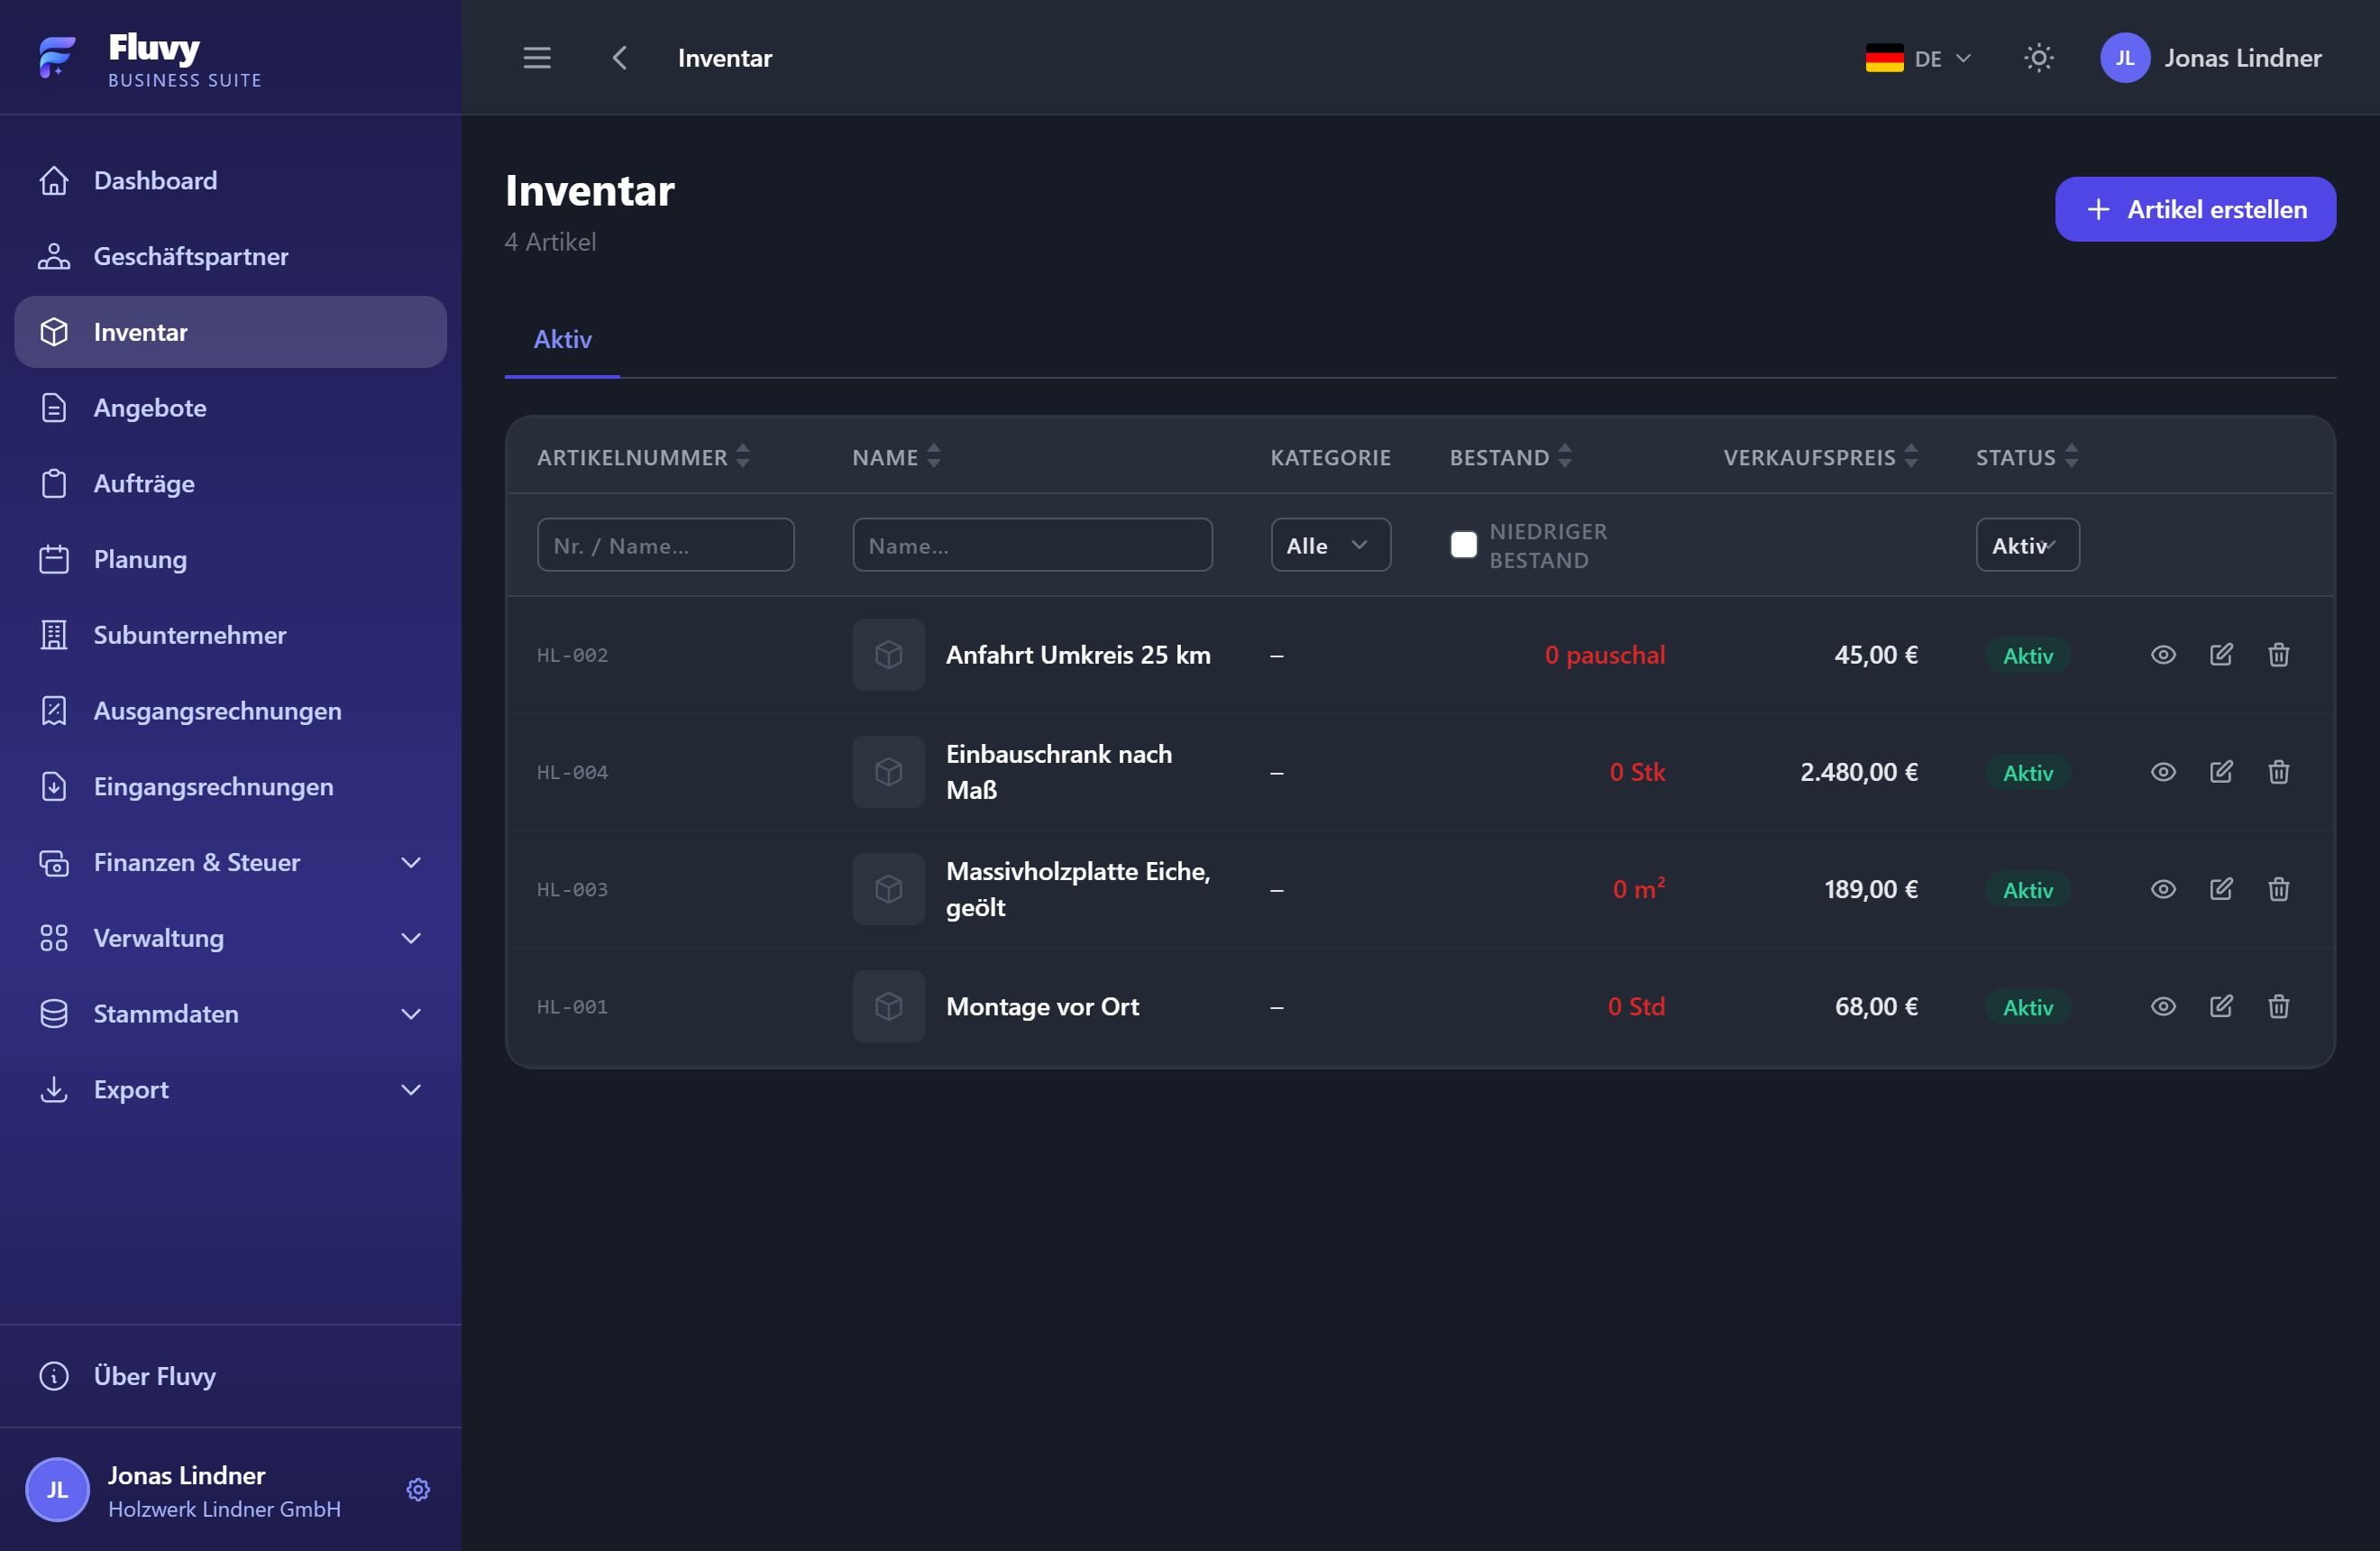The image size is (2380, 1551).
Task: Expand Finanzen & Steuer menu
Action: pos(231,862)
